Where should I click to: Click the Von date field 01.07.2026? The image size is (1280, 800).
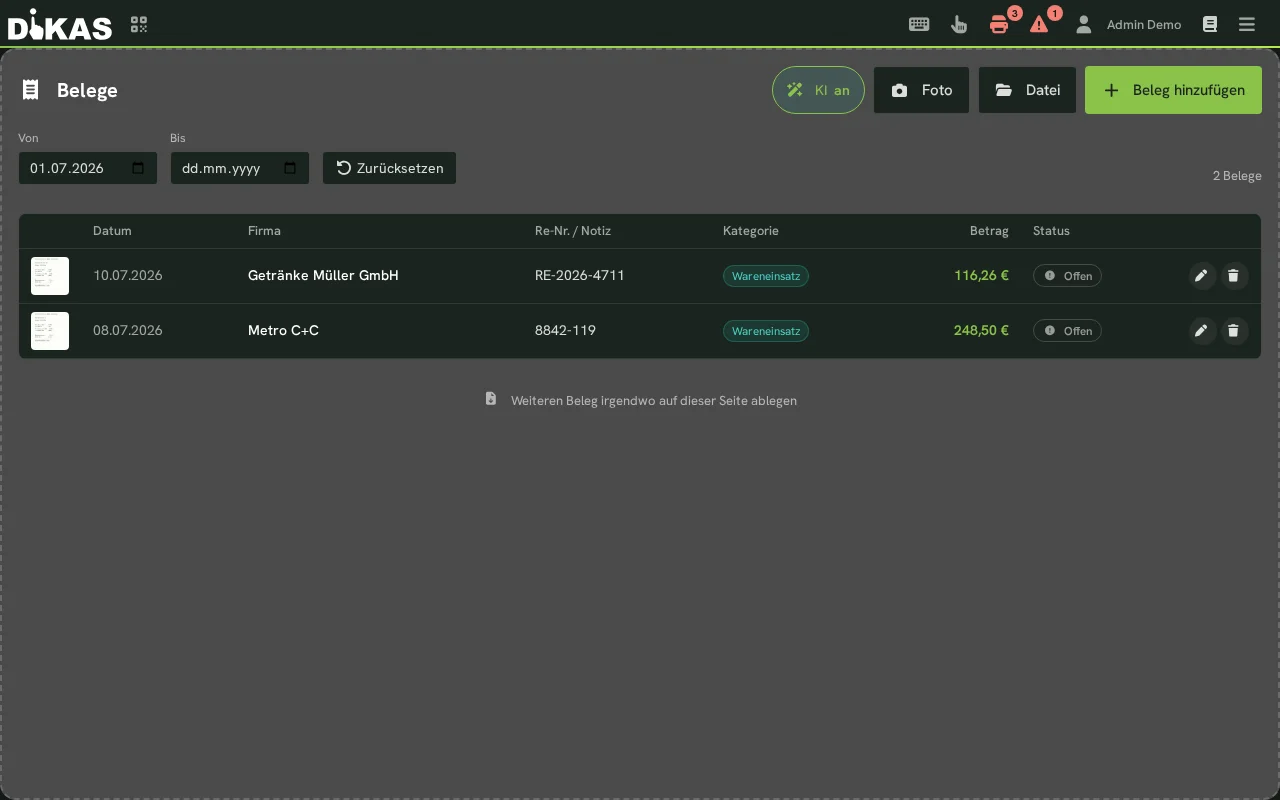88,168
